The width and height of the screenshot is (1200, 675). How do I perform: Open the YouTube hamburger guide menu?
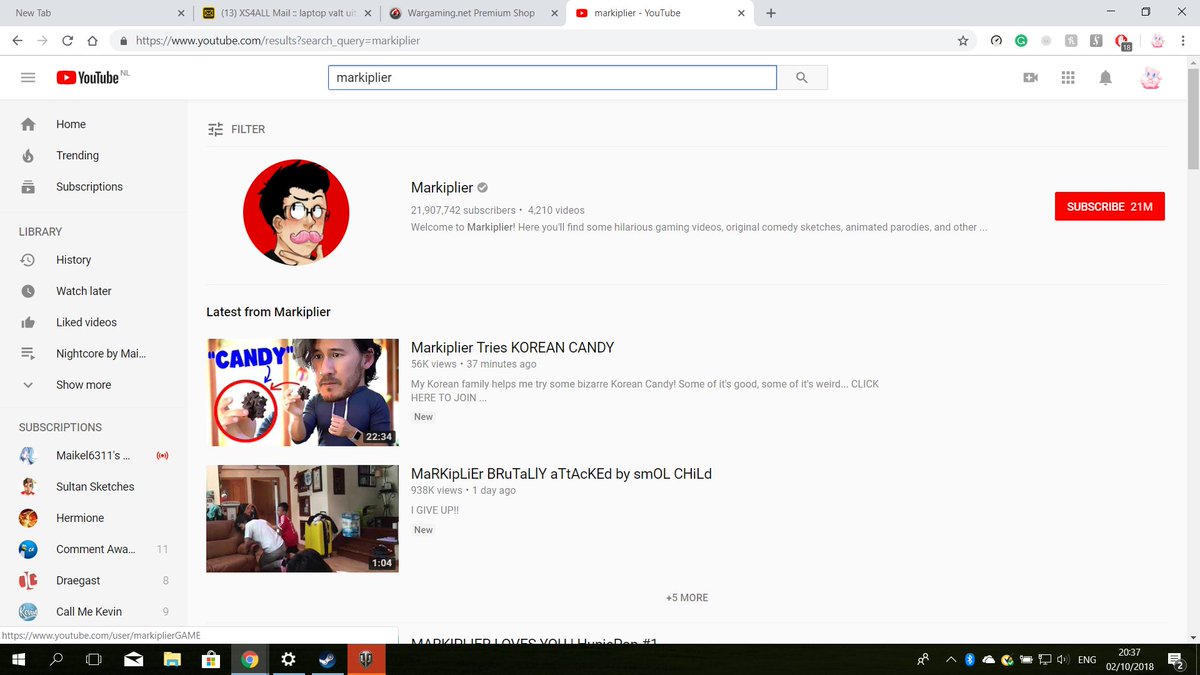(x=28, y=77)
